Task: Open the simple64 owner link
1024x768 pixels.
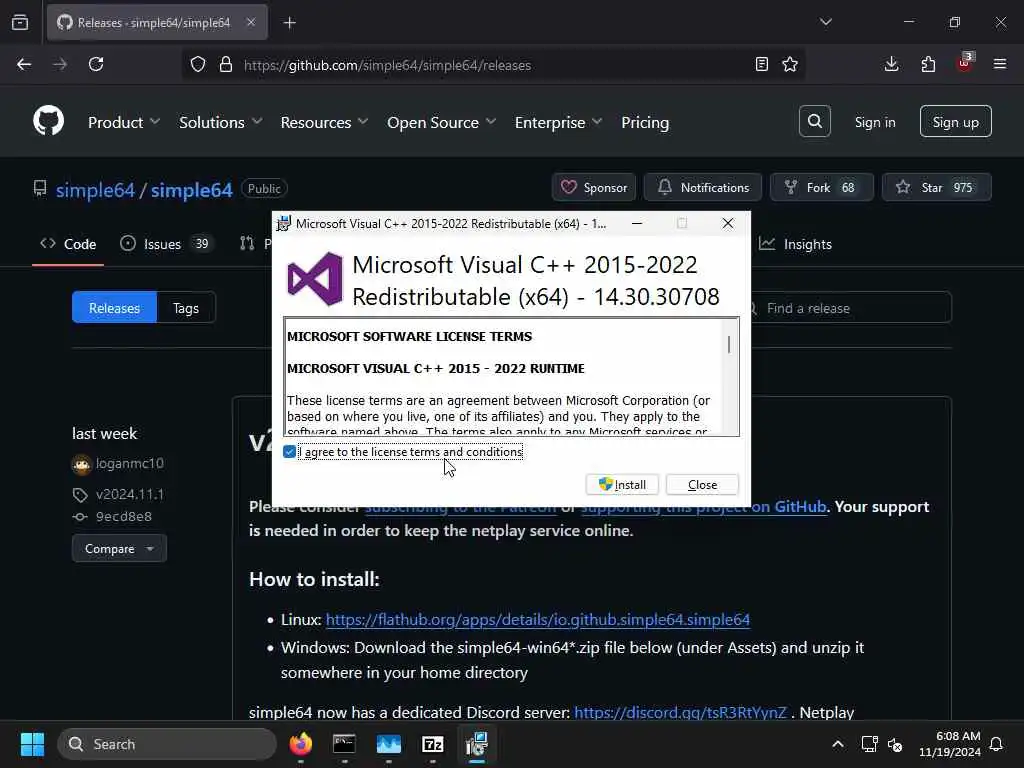Action: click(95, 190)
